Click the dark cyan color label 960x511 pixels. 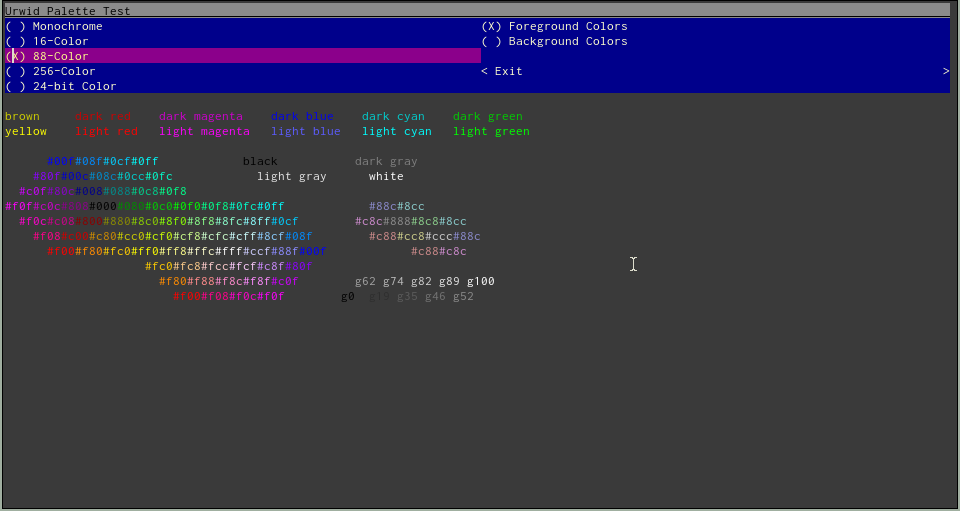tap(393, 116)
